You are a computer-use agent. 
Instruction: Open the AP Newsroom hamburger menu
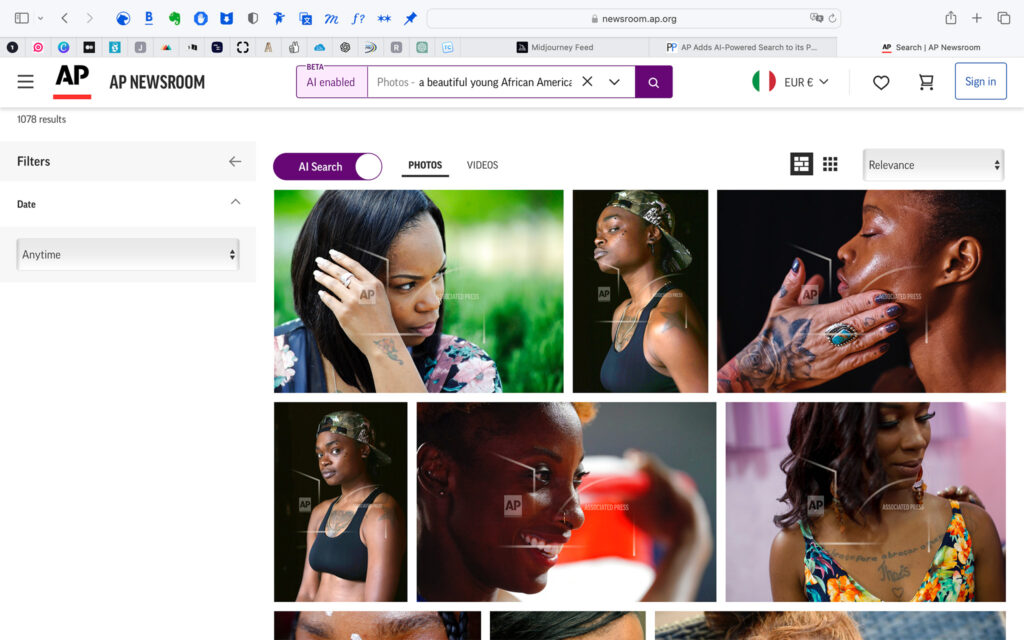25,82
